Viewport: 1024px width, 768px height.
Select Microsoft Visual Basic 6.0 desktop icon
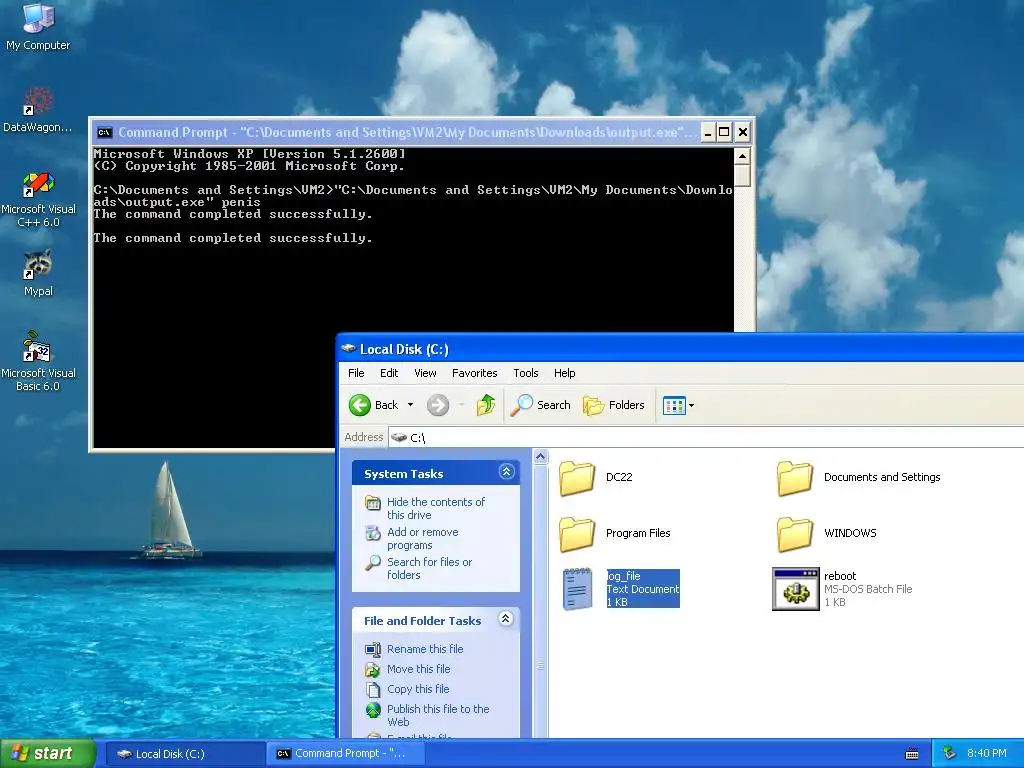coord(38,361)
